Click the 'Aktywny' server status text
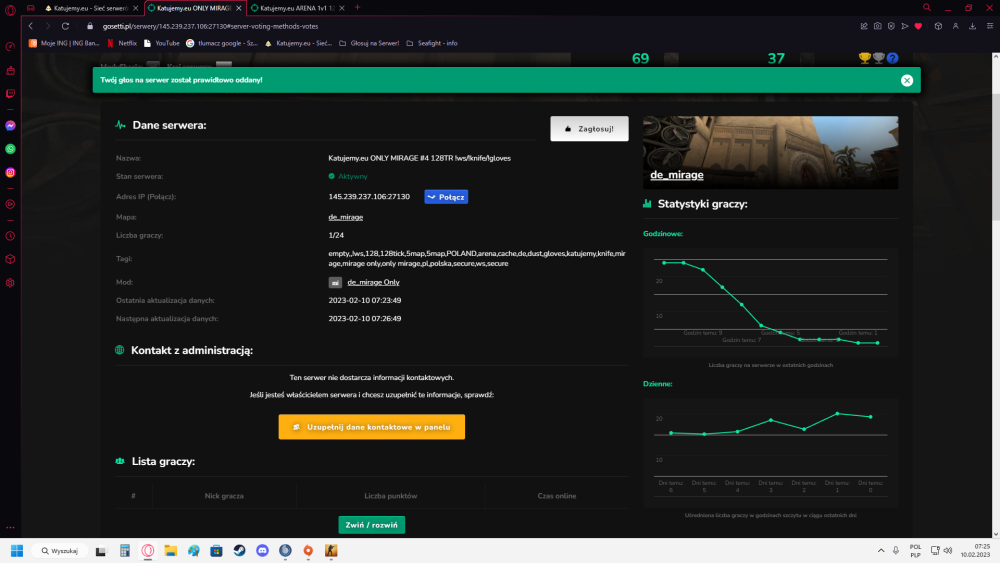 coord(353,177)
